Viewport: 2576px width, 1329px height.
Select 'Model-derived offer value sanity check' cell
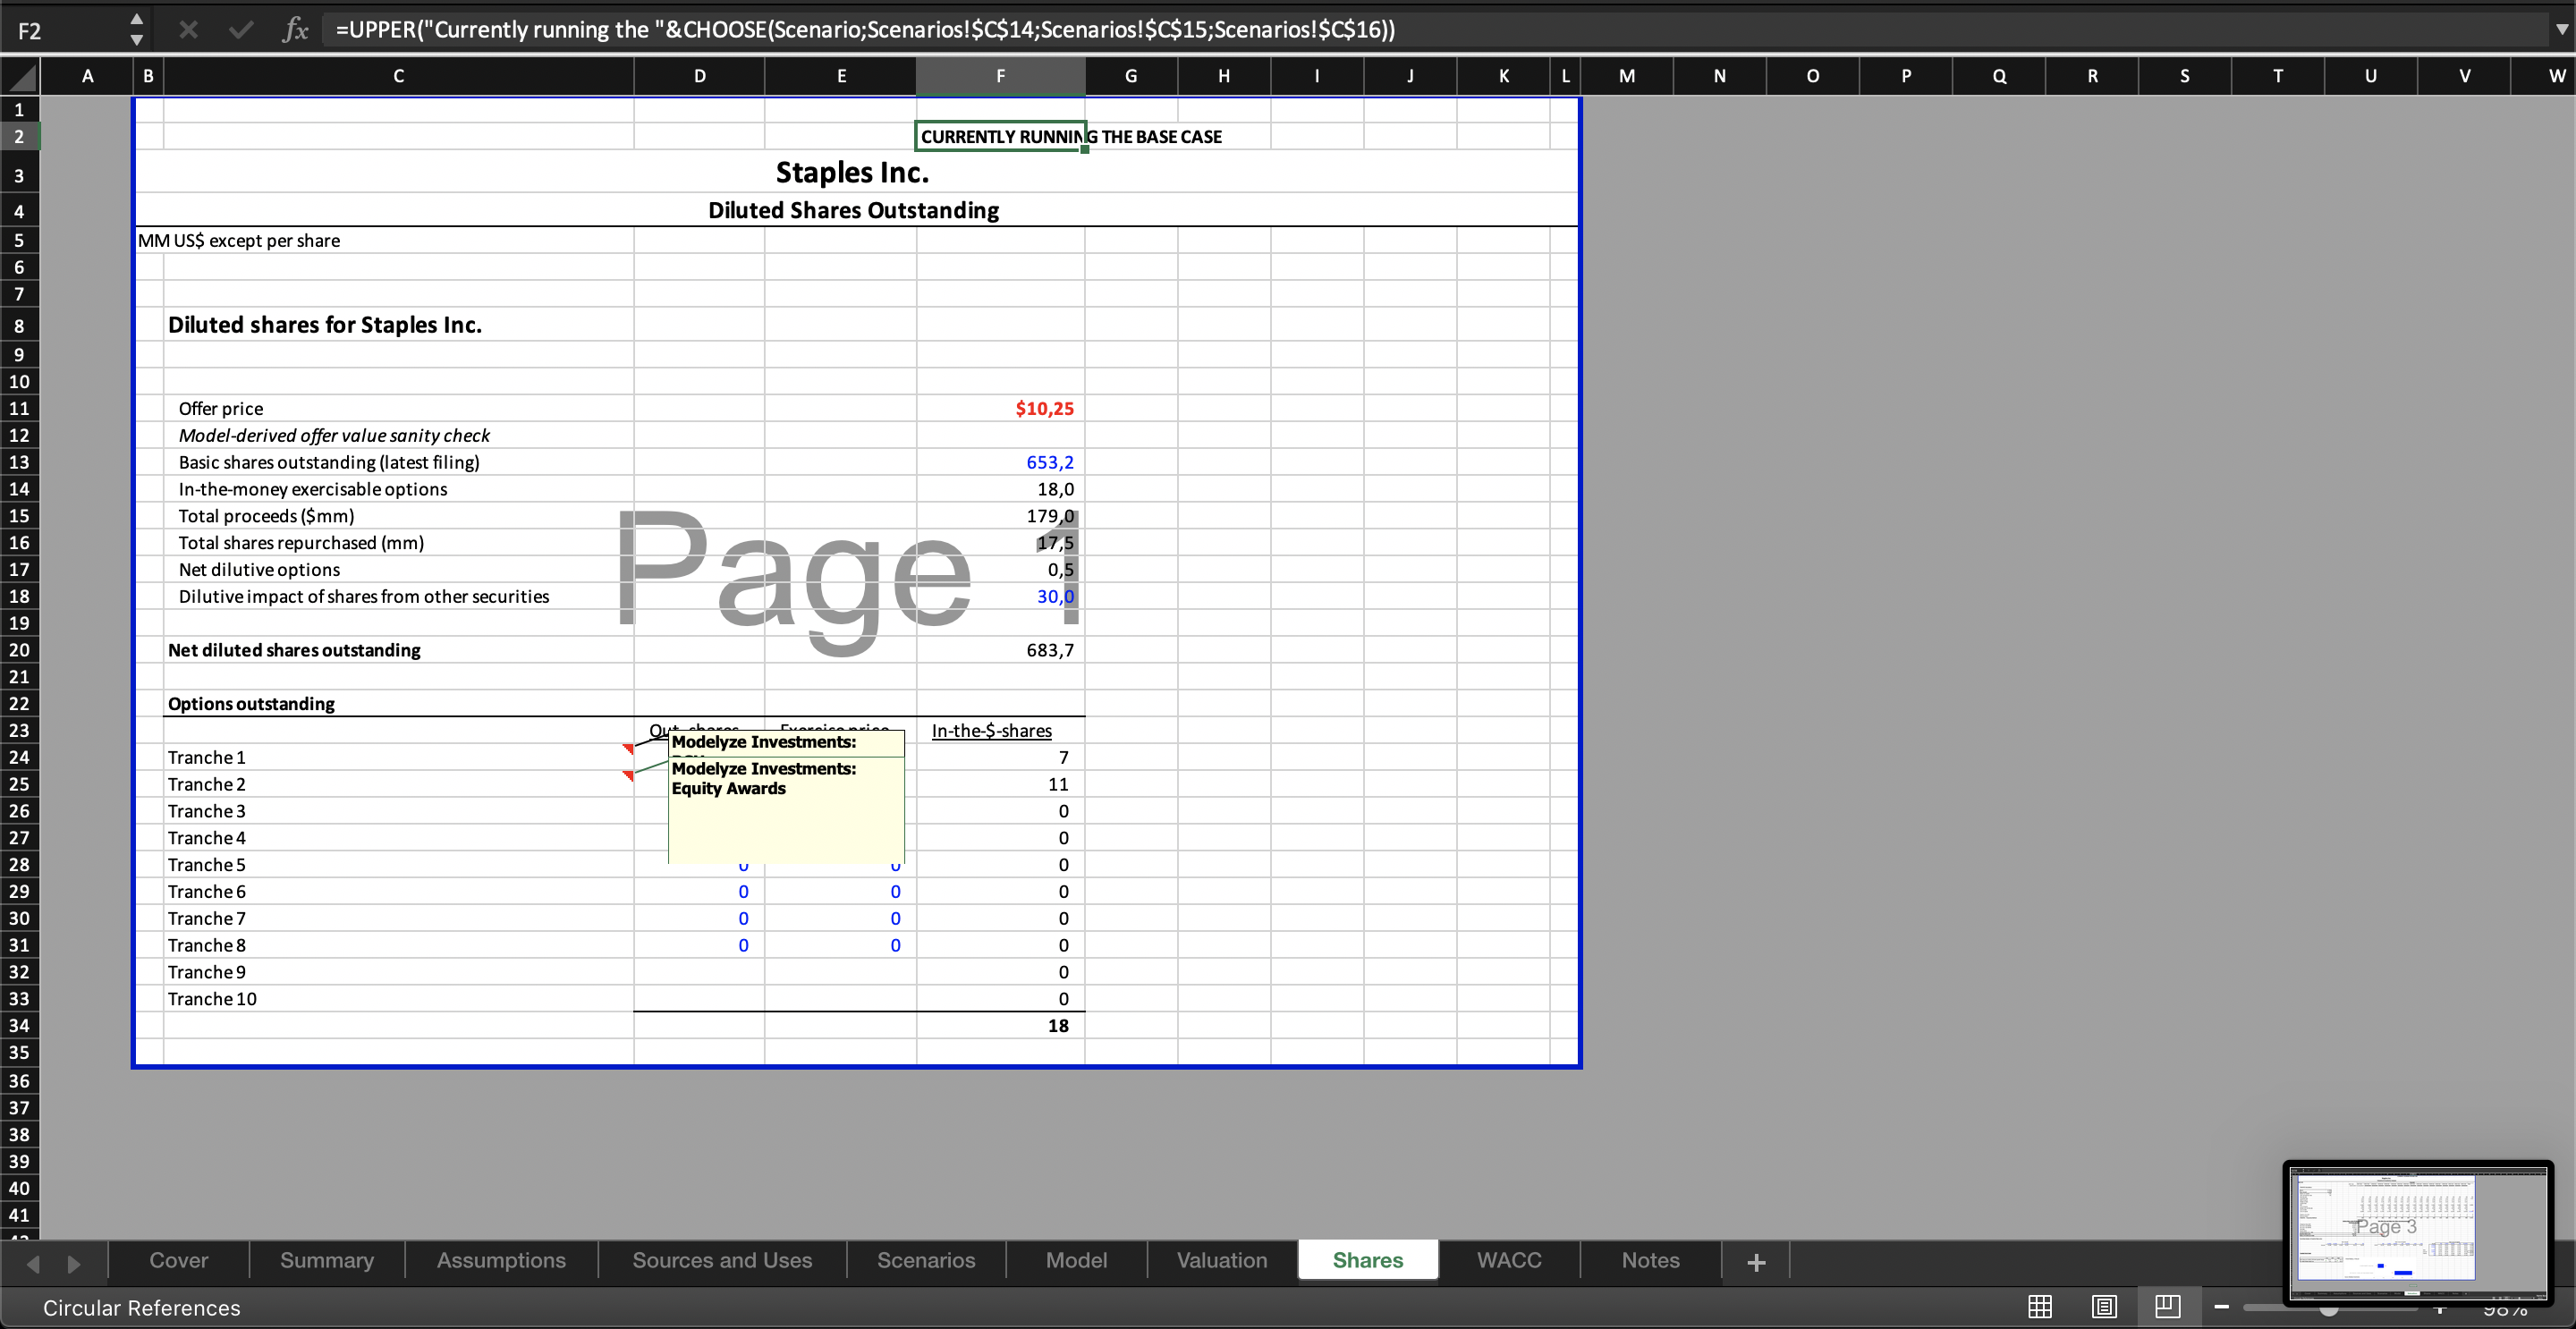coord(334,435)
